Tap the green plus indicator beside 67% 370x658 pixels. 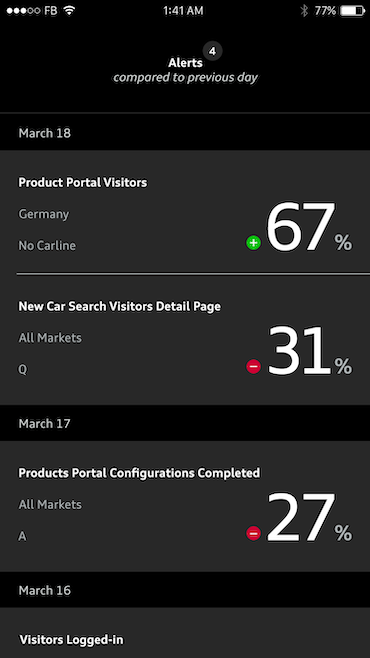click(253, 243)
